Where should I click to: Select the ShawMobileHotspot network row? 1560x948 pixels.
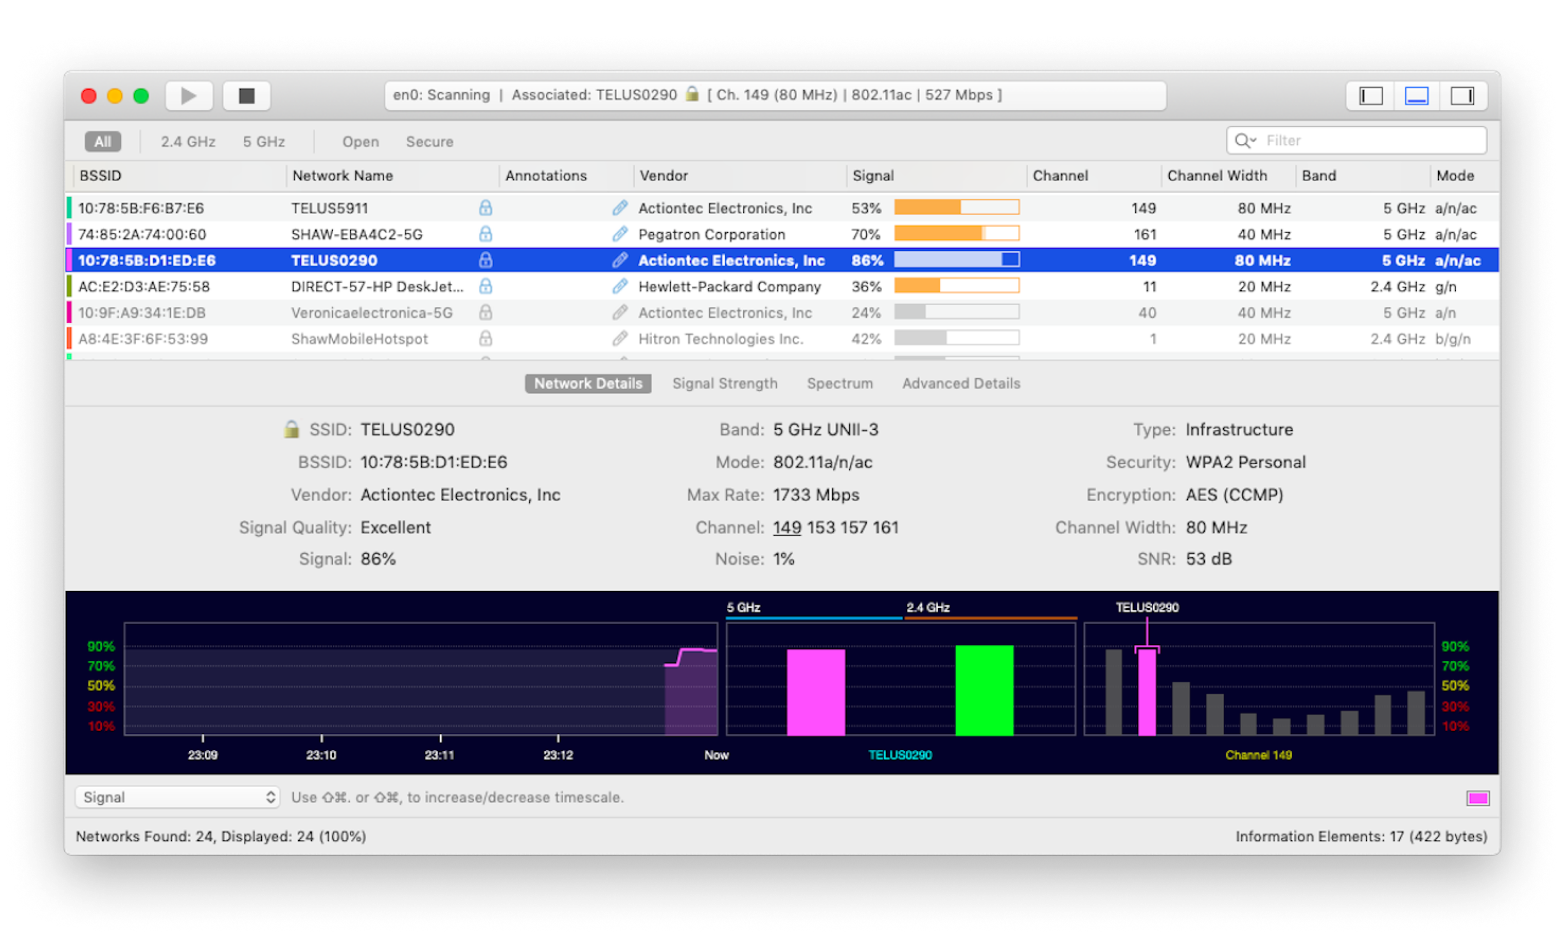pyautogui.click(x=782, y=338)
